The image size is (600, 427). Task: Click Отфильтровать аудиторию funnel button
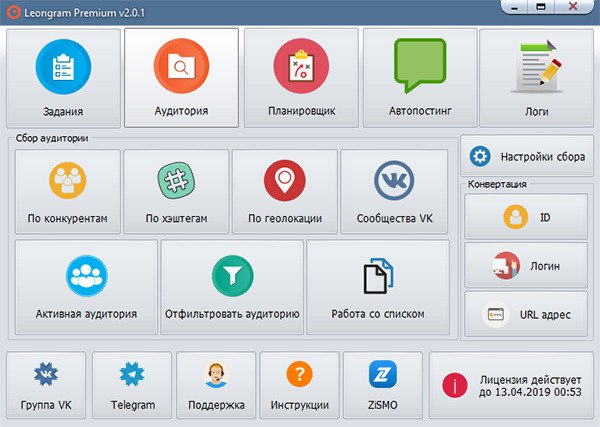pyautogui.click(x=232, y=287)
